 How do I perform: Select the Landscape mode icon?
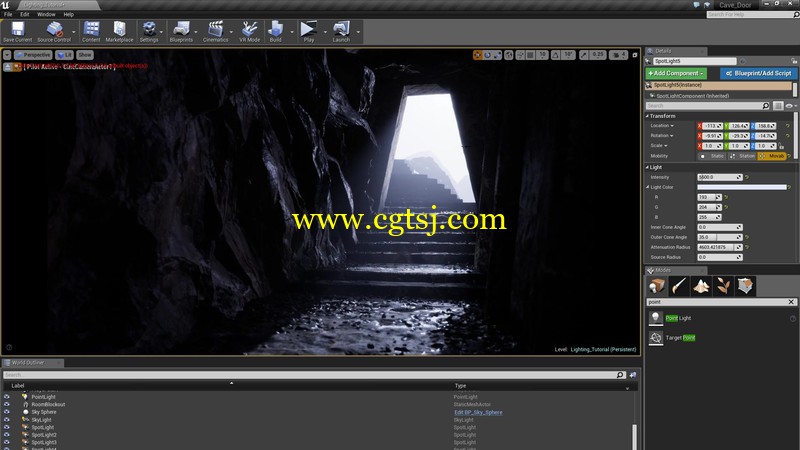[701, 286]
